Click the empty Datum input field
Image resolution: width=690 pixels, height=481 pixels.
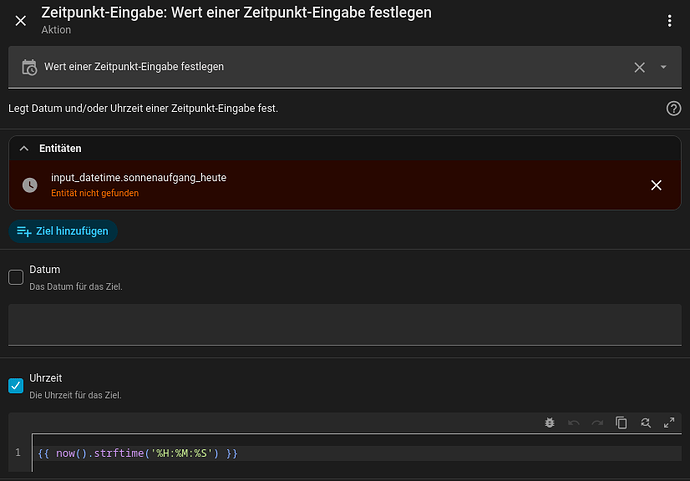coord(345,324)
